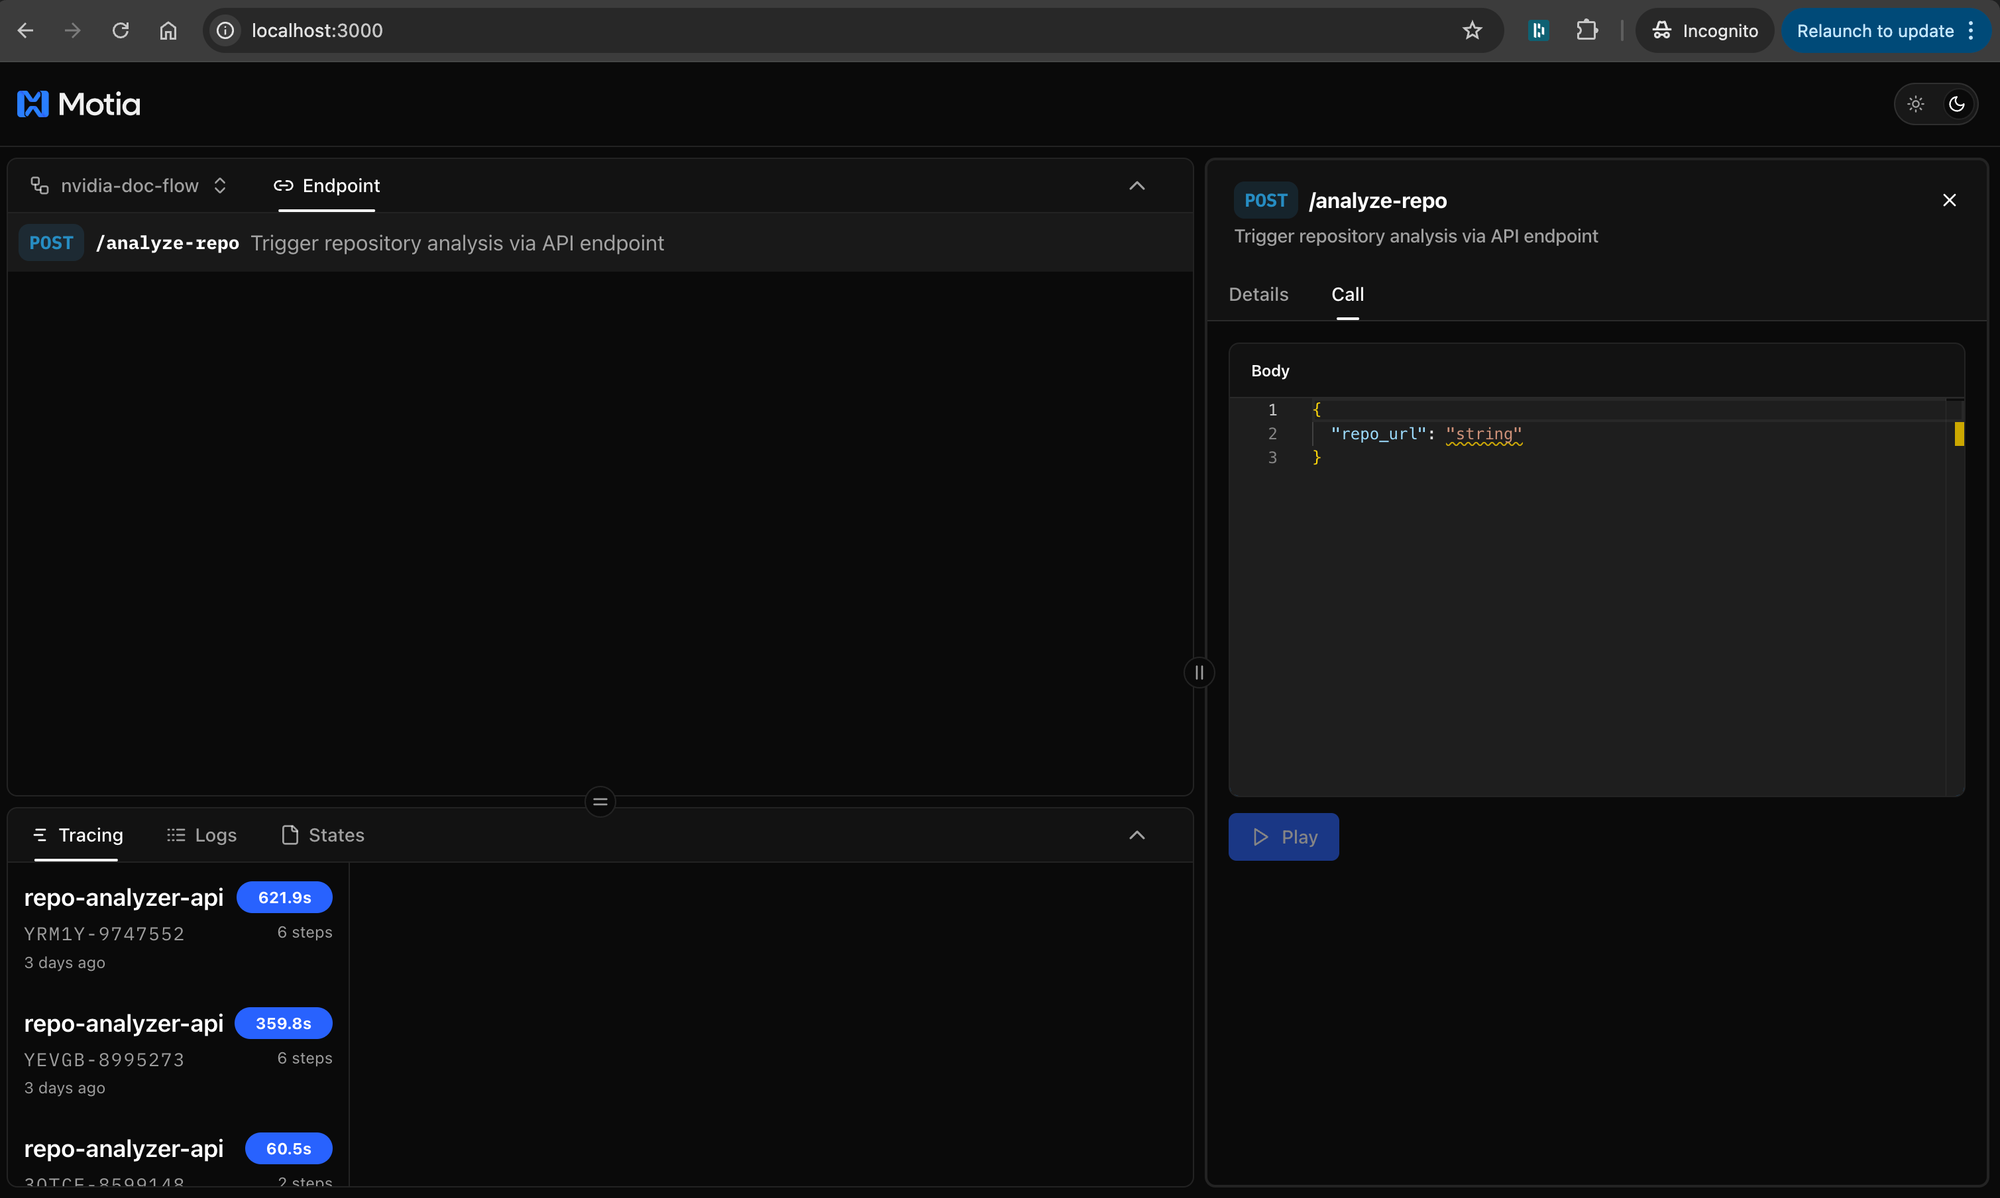Click the Motia logo icon
Screen dimensions: 2000x1198
pos(33,104)
